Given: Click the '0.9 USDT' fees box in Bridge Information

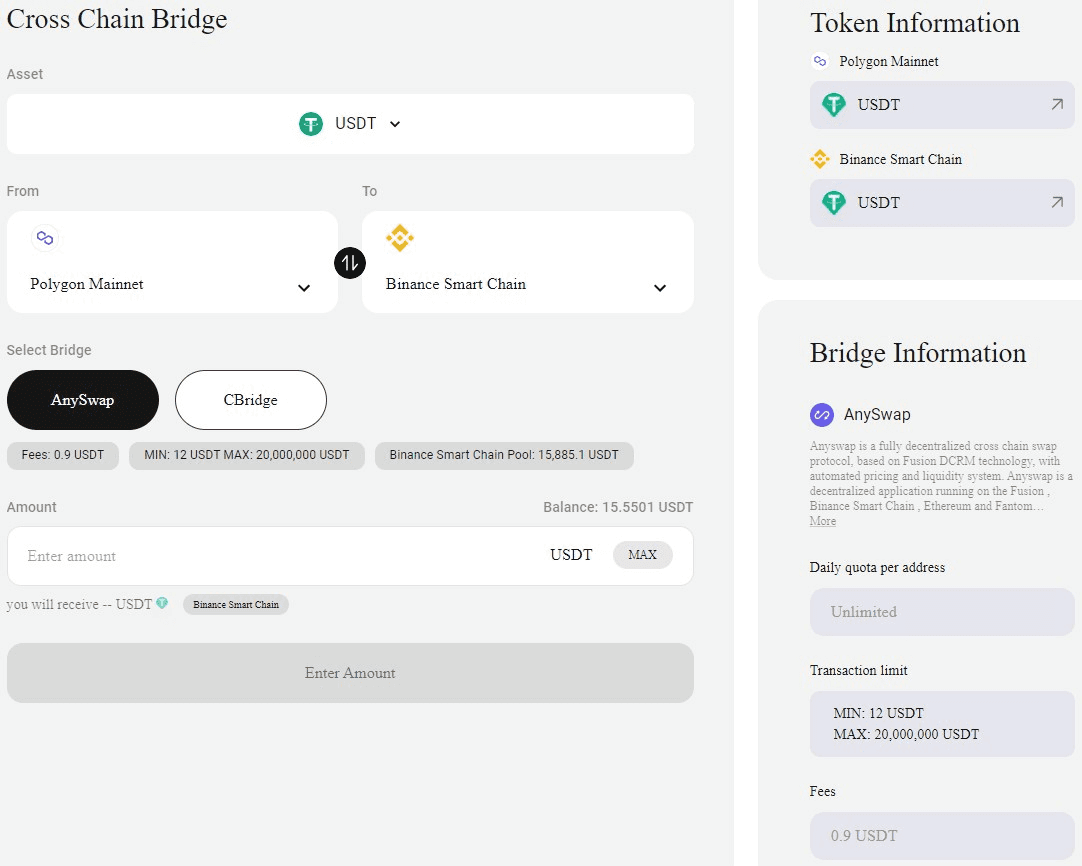Looking at the screenshot, I should [942, 836].
